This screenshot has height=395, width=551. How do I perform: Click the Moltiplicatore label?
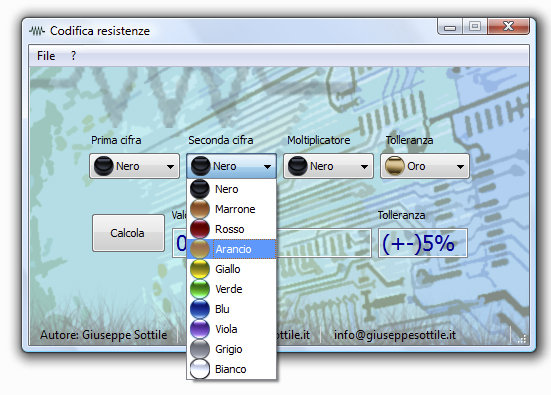319,140
